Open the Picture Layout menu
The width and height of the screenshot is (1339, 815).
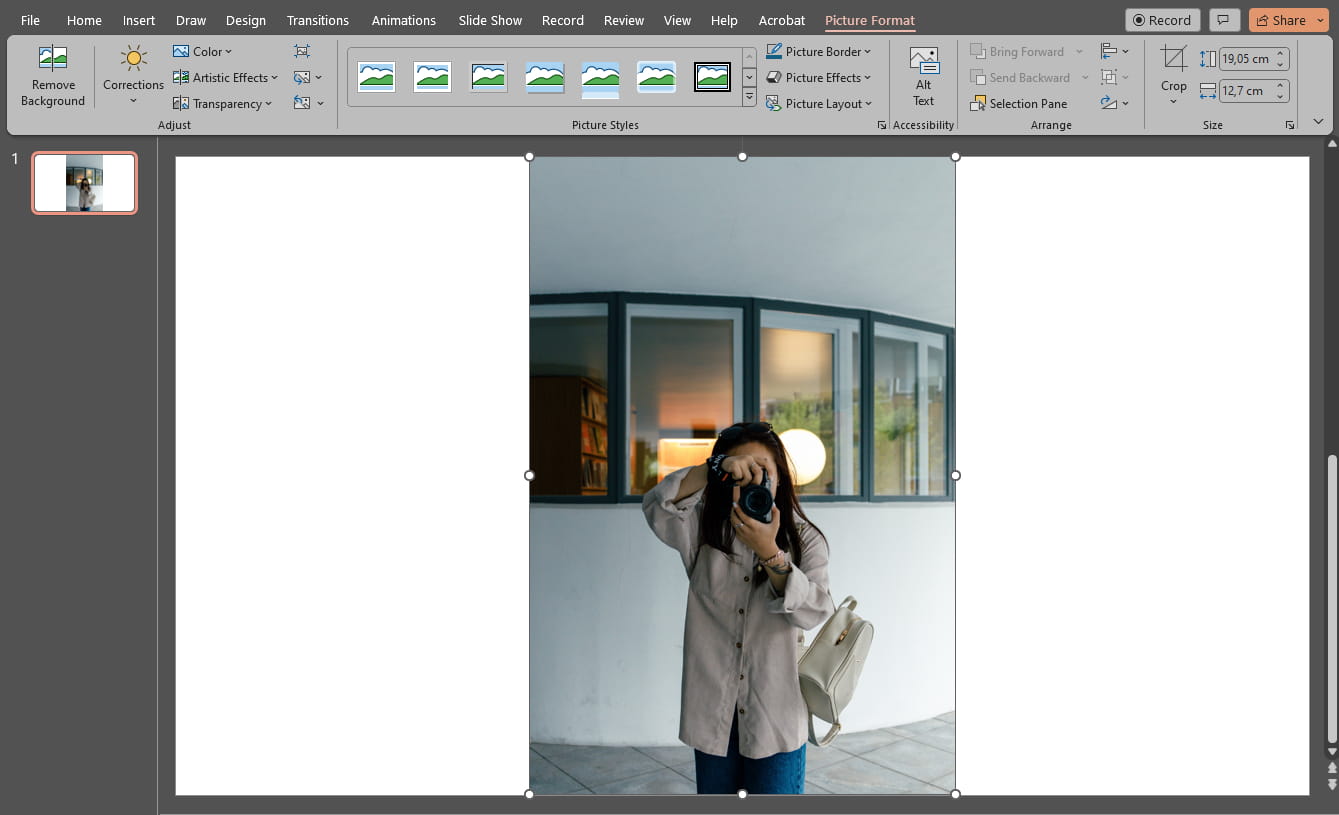820,103
